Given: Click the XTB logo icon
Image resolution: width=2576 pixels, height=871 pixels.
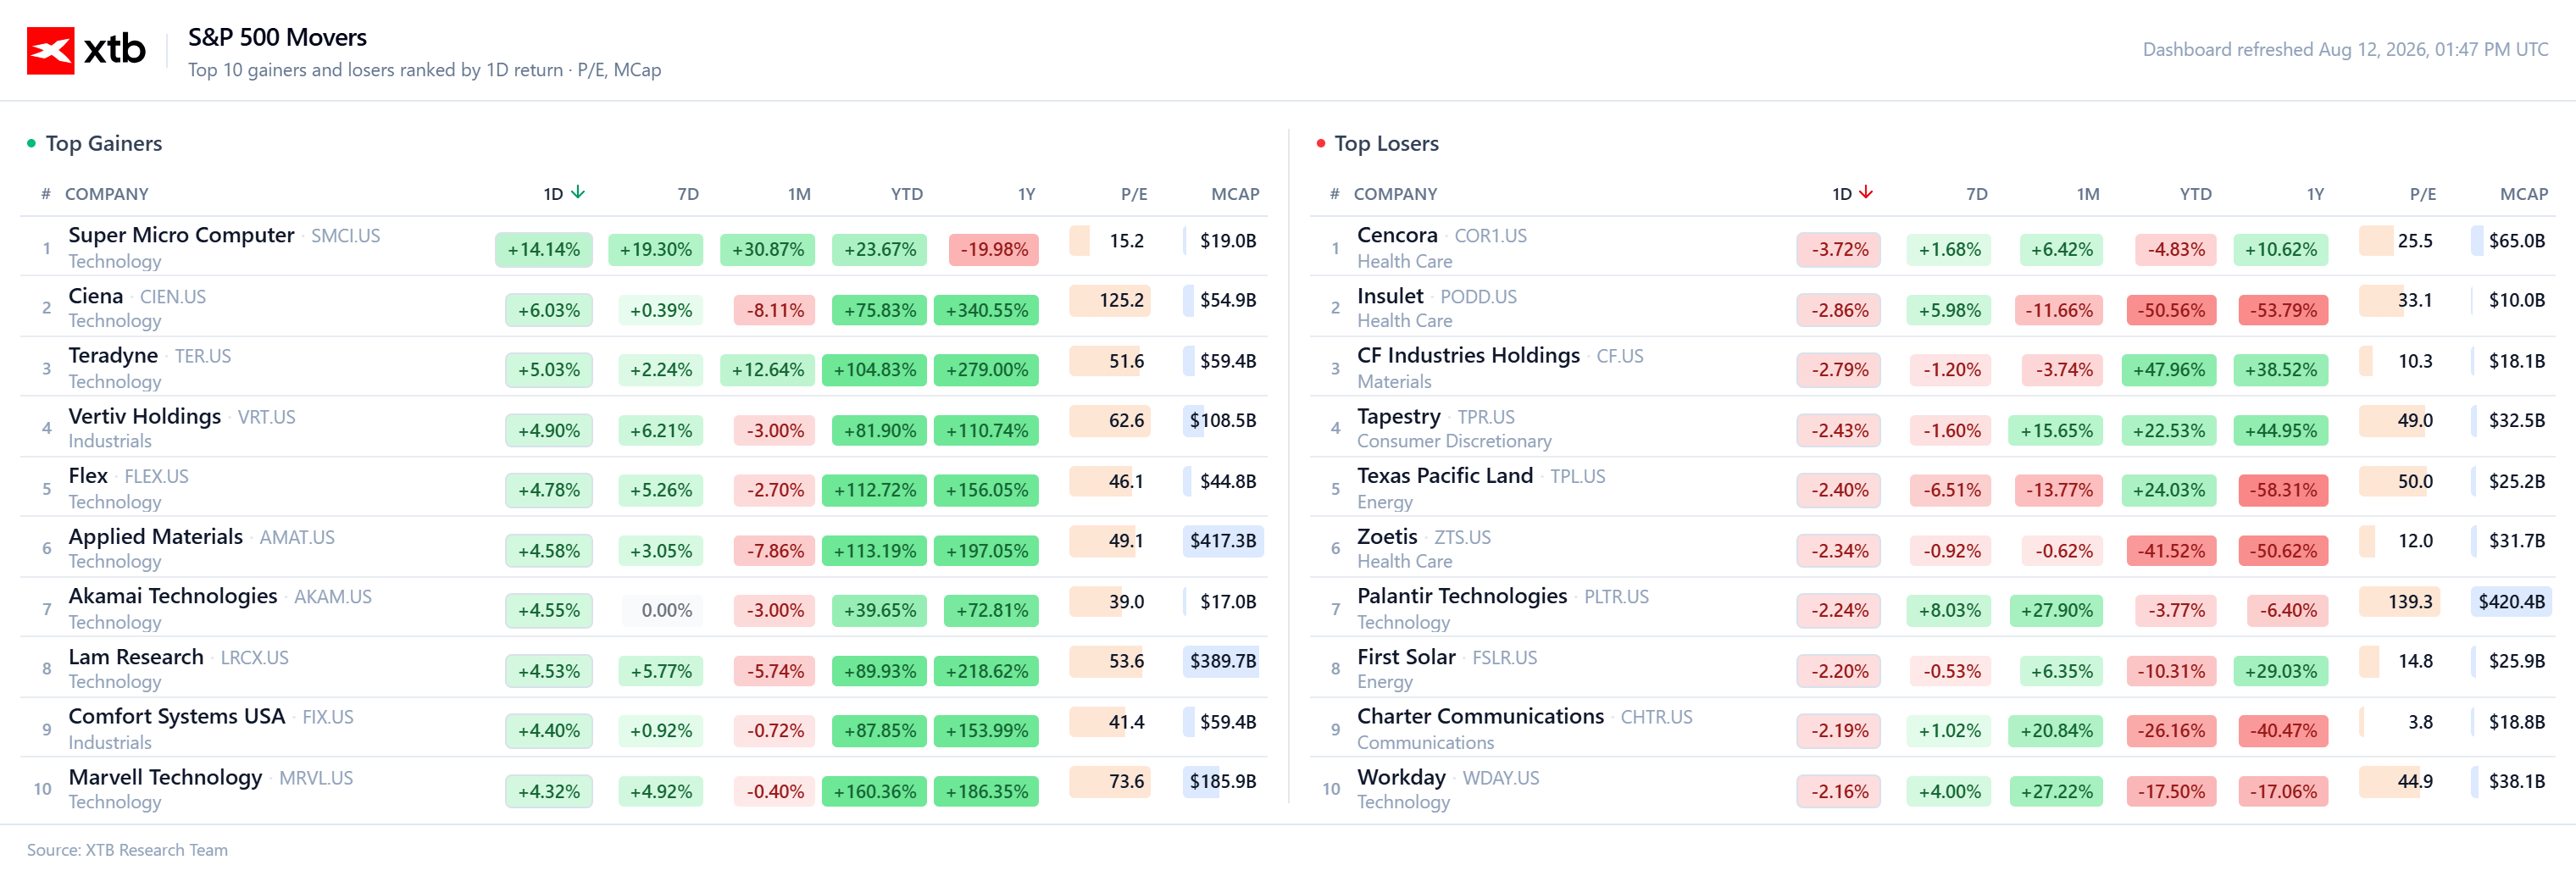Looking at the screenshot, I should [50, 50].
